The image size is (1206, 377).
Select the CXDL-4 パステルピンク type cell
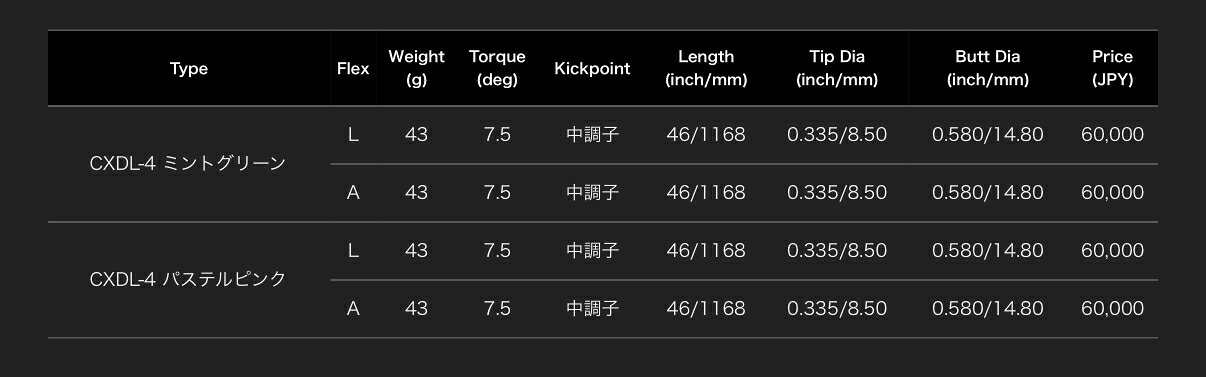pos(188,279)
